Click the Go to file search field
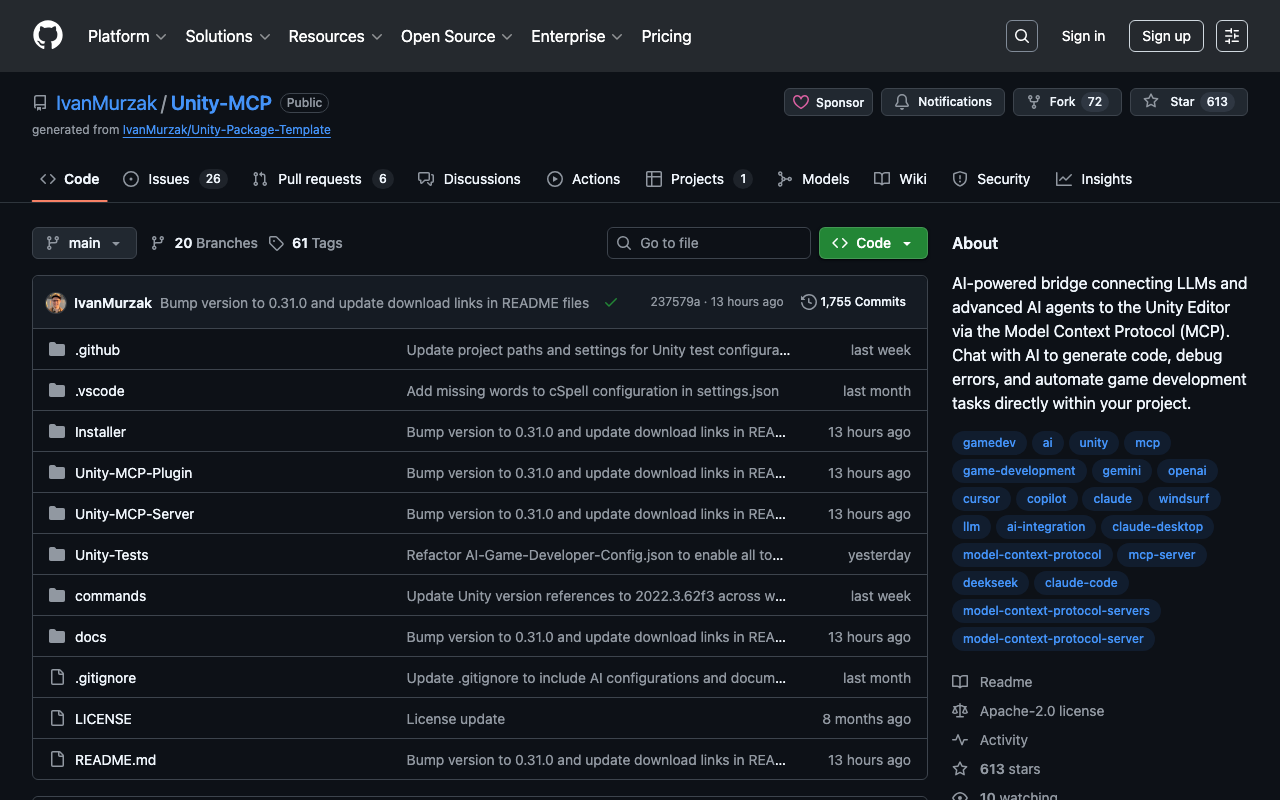The width and height of the screenshot is (1280, 800). pos(709,243)
